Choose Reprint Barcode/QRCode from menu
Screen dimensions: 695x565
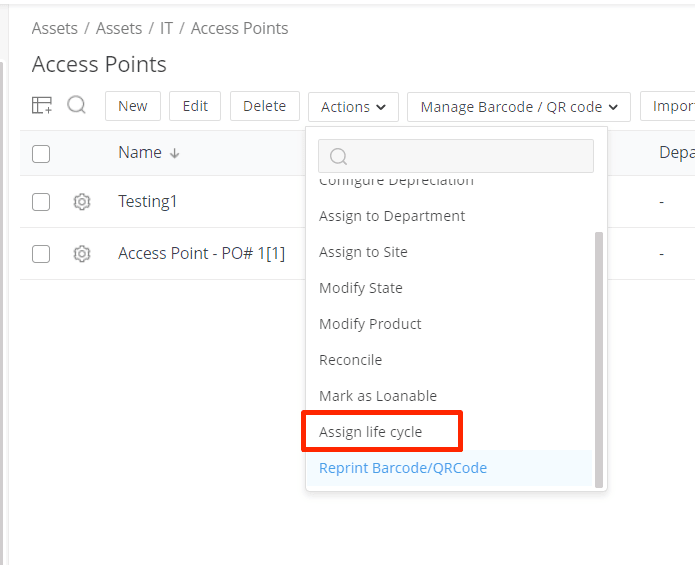point(403,468)
